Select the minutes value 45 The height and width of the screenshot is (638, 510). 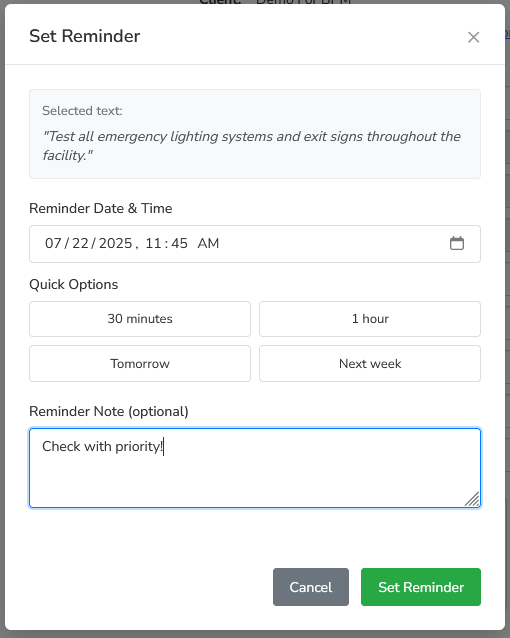pos(179,243)
